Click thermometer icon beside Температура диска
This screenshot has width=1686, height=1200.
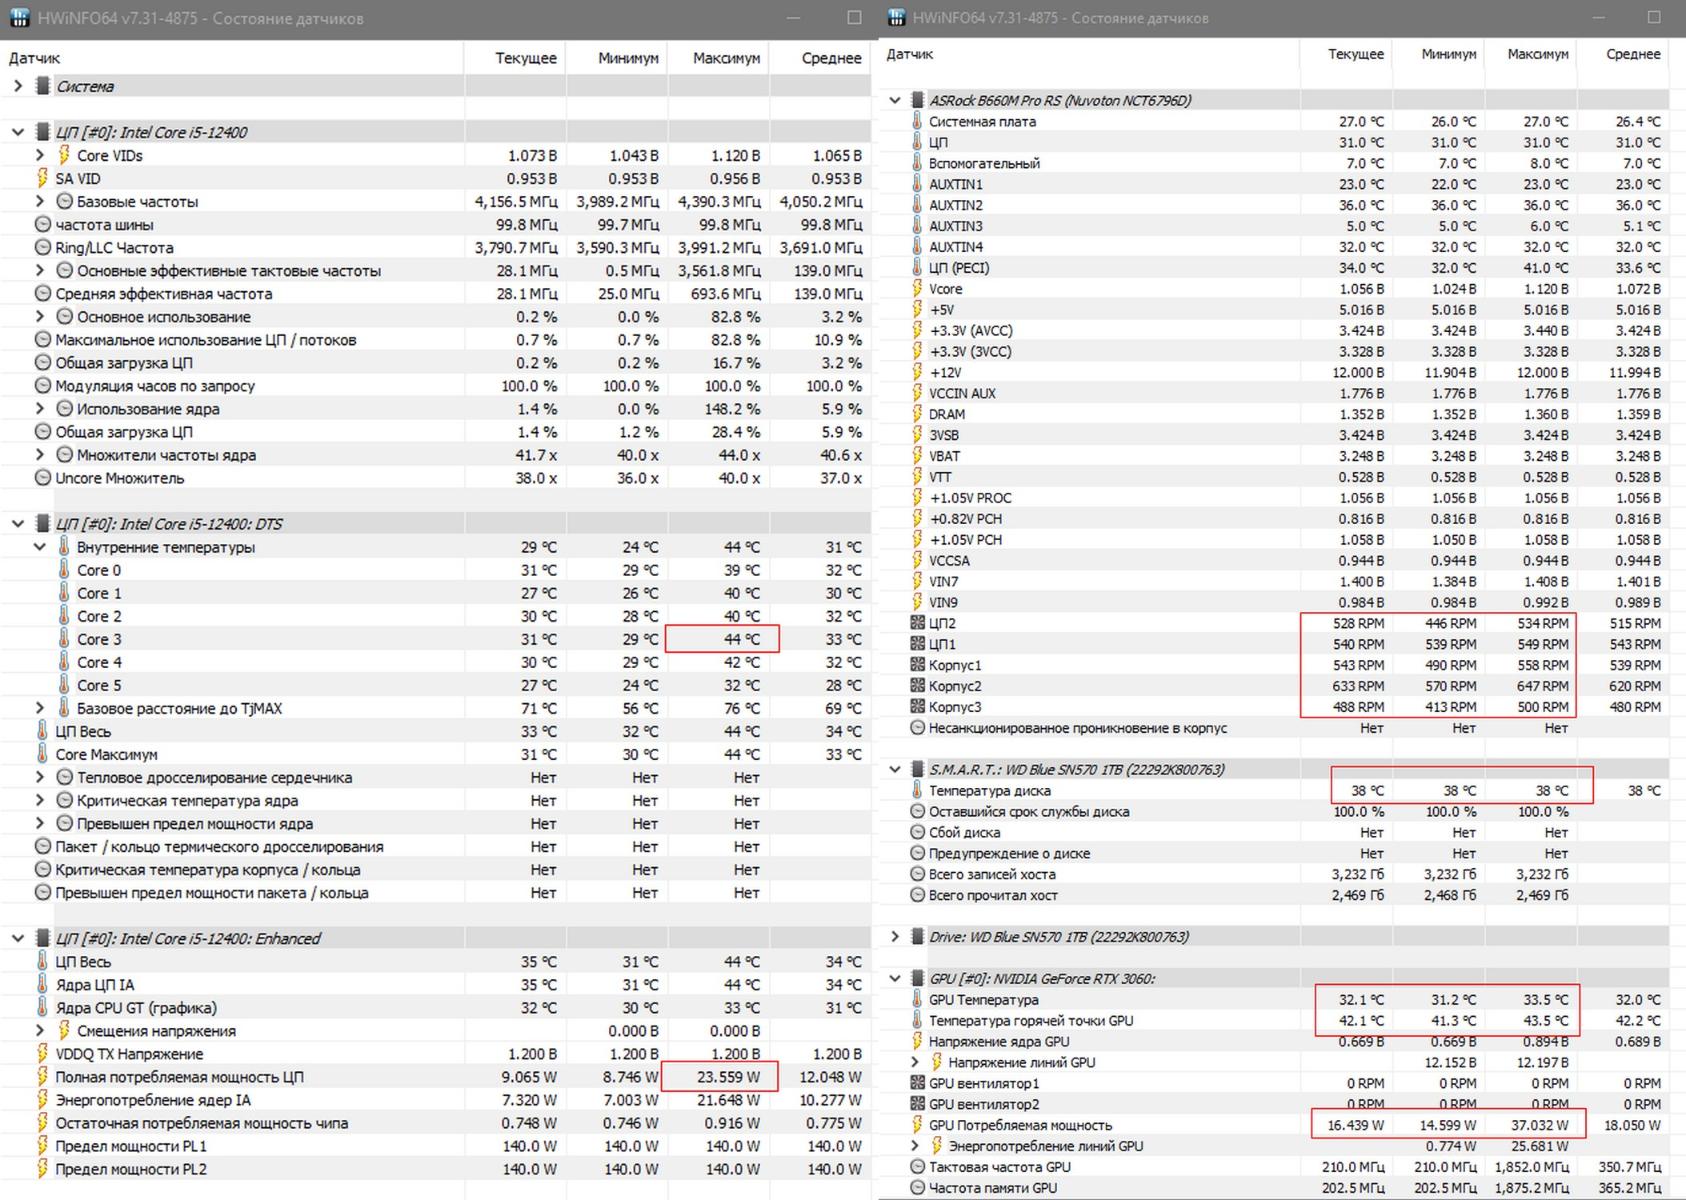[917, 790]
